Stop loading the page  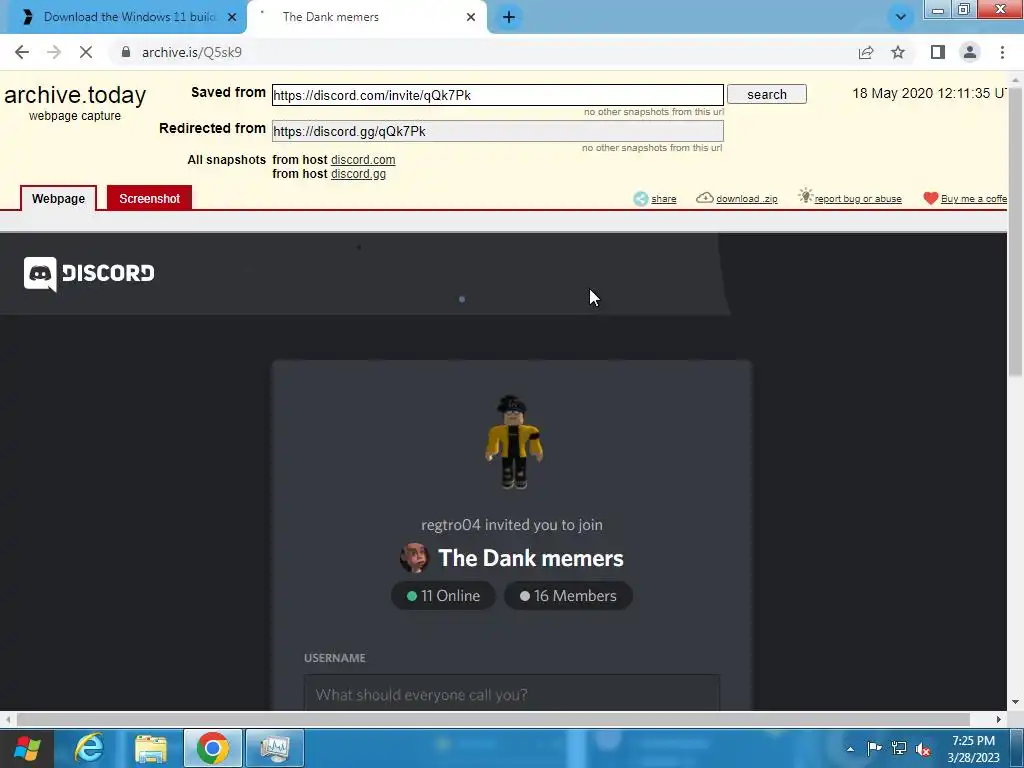86,52
